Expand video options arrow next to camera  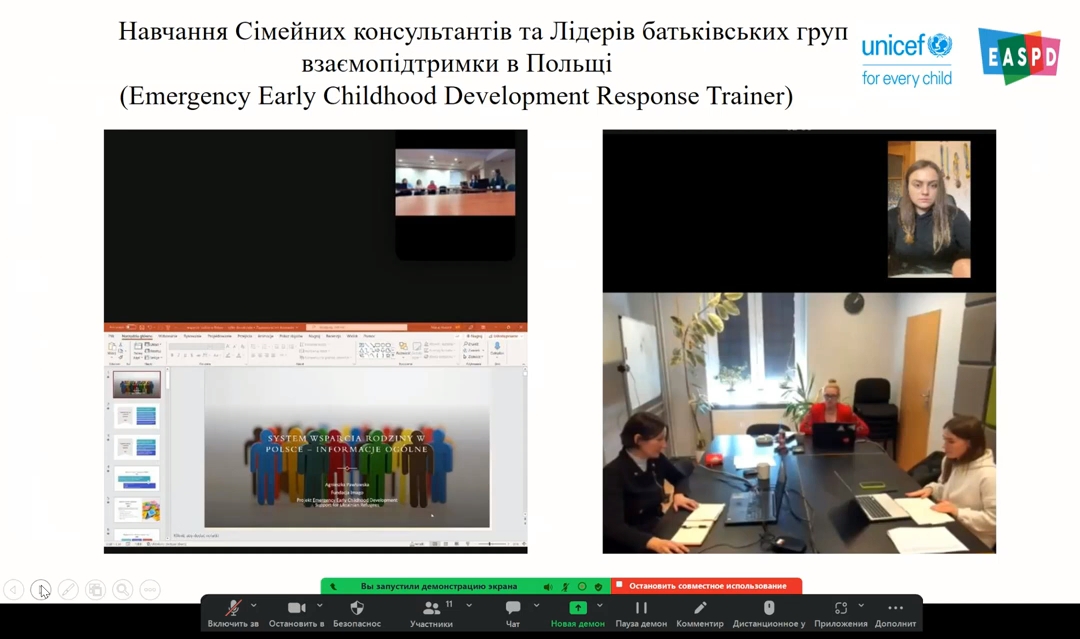coord(320,605)
